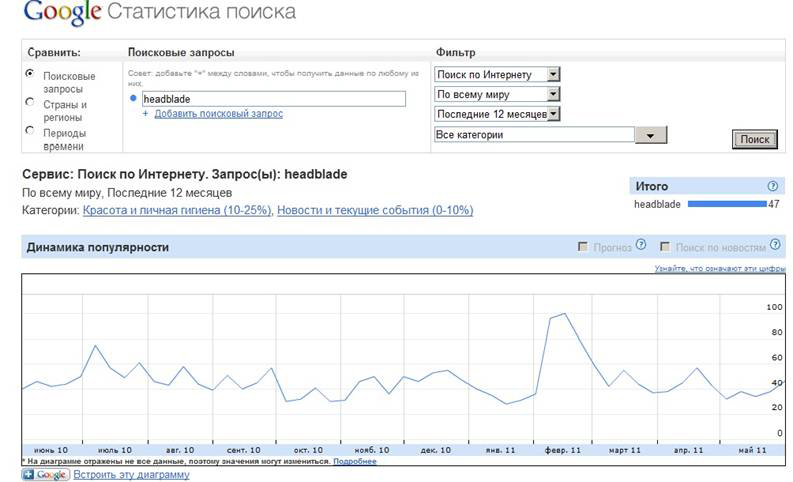793x482 pixels.
Task: Toggle the Прогноз checkbox
Action: [x=583, y=246]
